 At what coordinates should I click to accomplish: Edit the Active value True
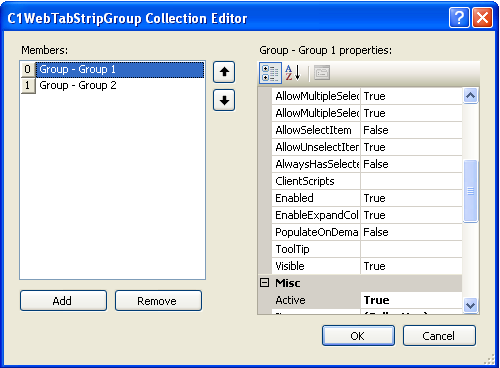click(x=411, y=300)
